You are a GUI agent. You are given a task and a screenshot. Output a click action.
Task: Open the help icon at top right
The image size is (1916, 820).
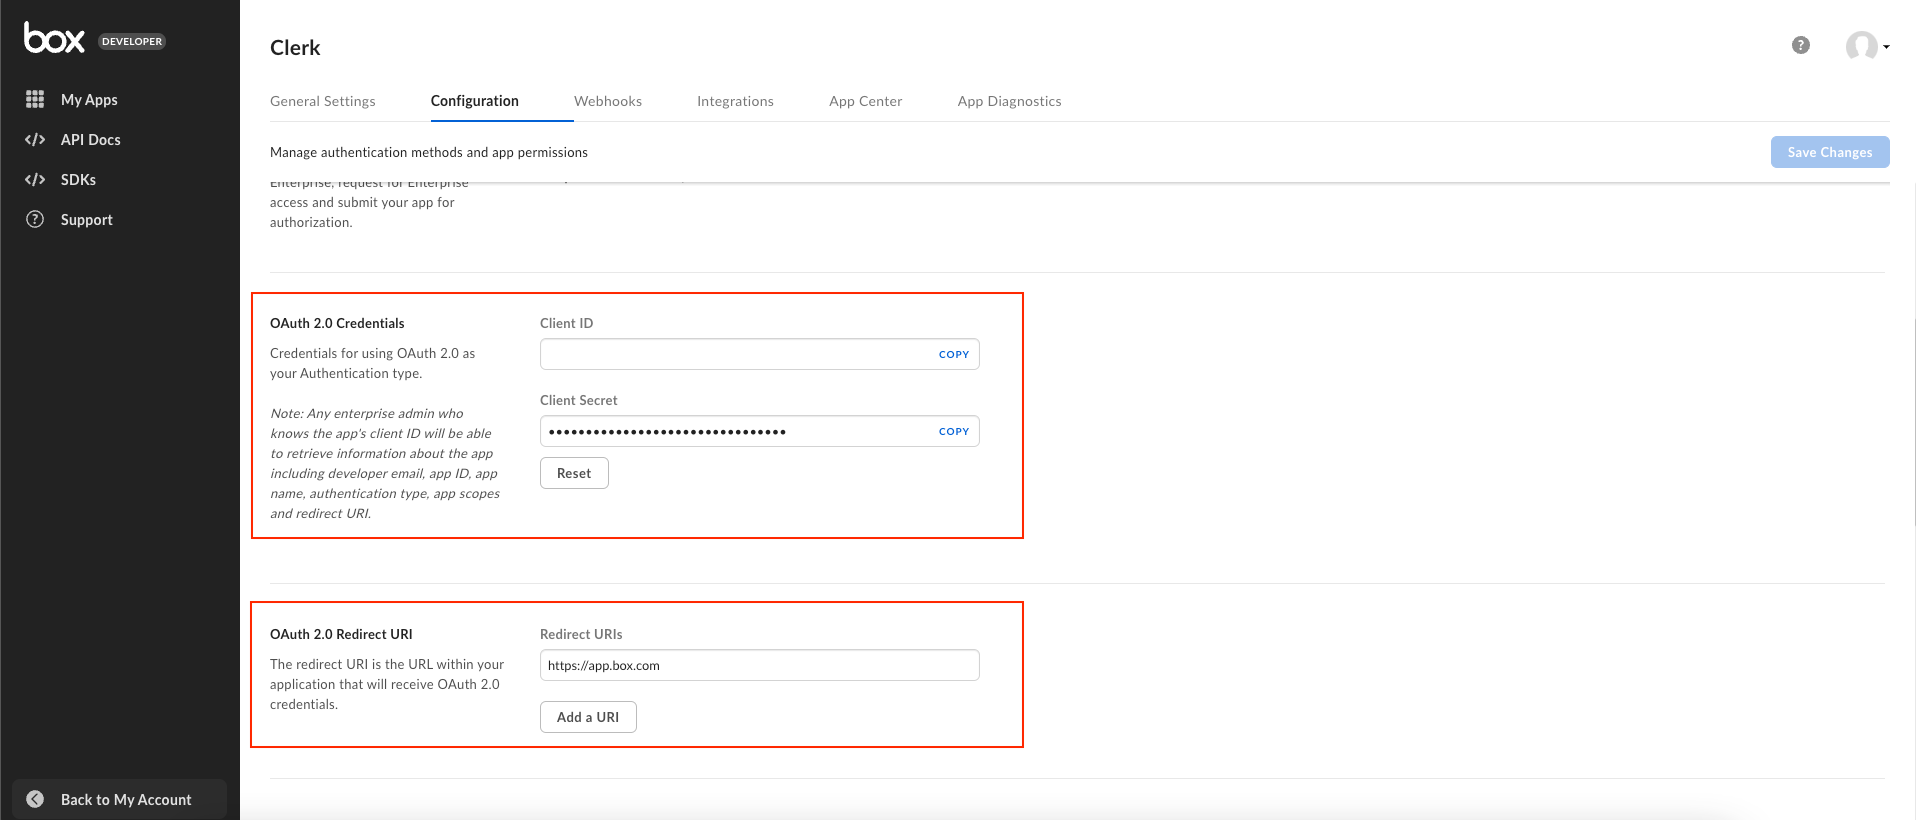click(1801, 45)
